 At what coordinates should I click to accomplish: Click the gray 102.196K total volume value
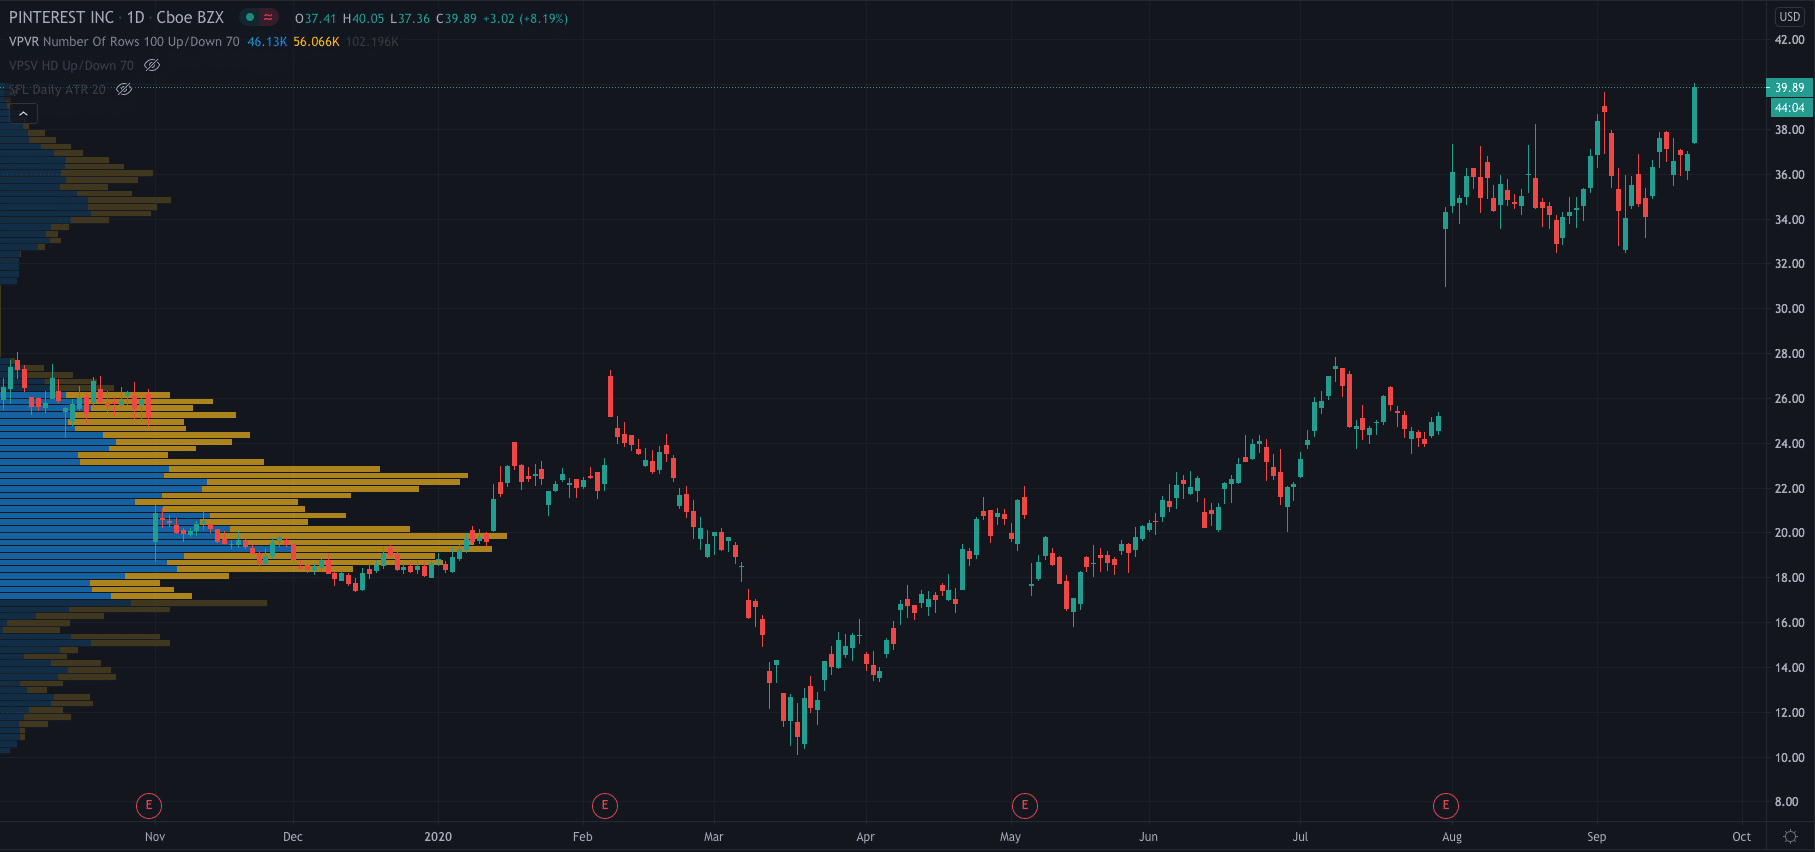(x=372, y=42)
